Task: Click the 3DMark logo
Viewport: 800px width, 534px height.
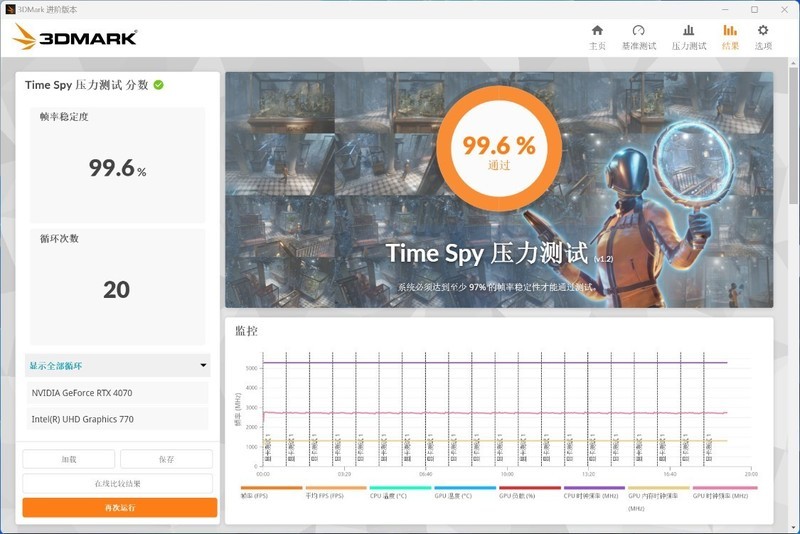Action: (74, 37)
